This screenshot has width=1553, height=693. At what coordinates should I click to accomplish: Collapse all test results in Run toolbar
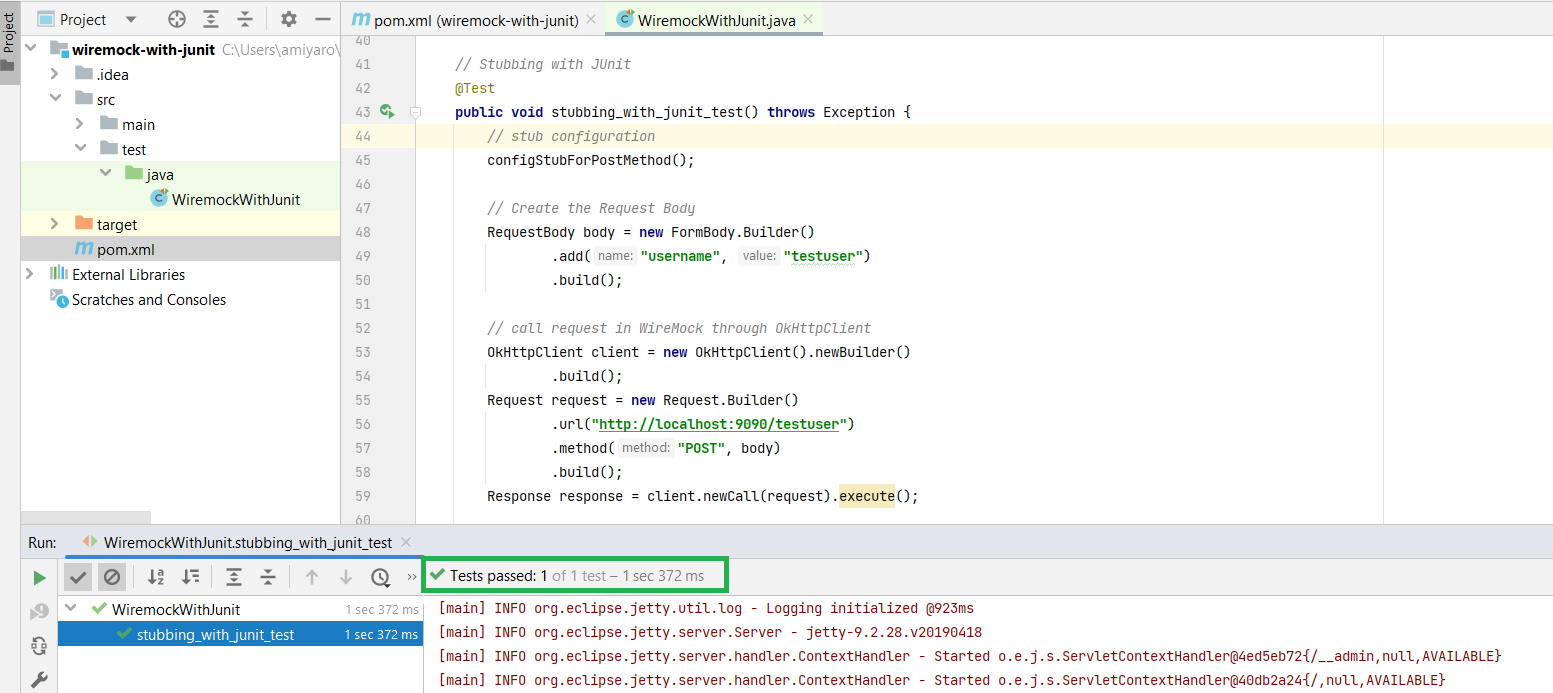[x=268, y=577]
